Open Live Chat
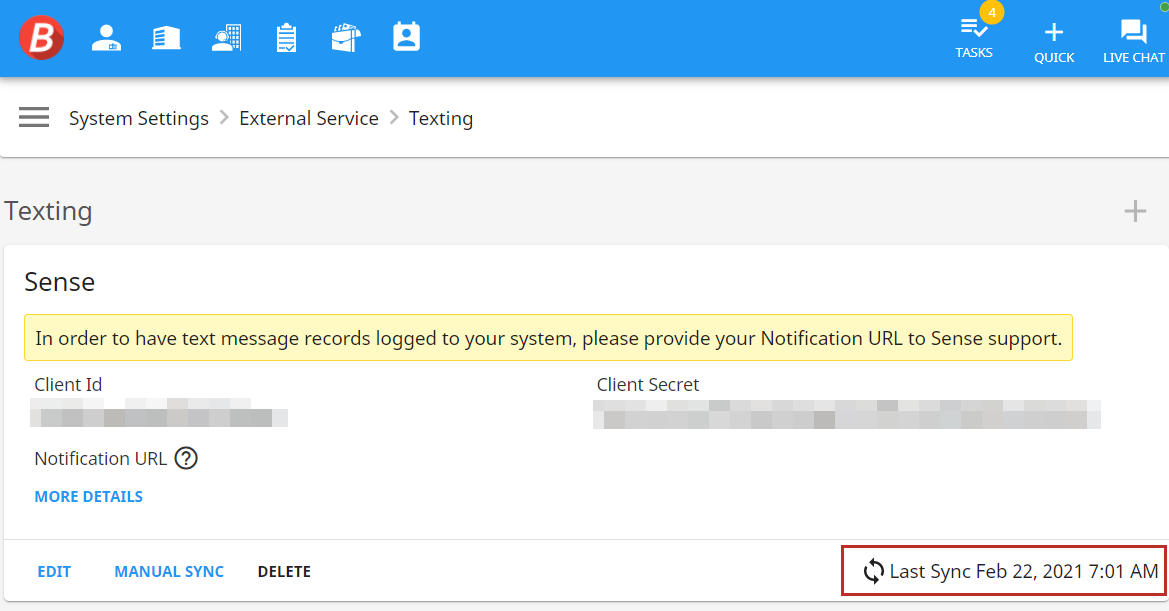This screenshot has height=611, width=1169. pyautogui.click(x=1133, y=40)
